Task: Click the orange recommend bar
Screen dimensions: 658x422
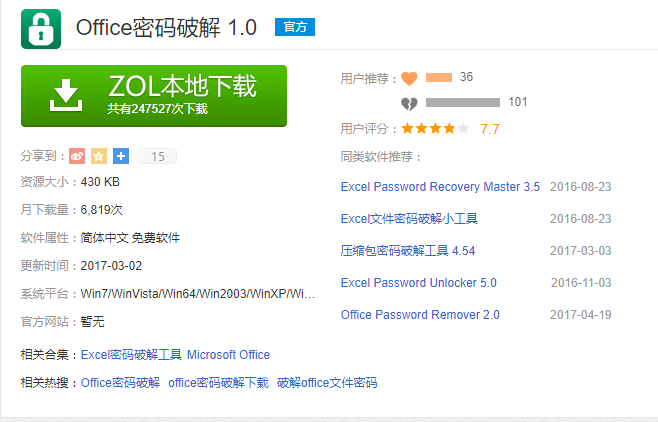Action: pos(439,78)
